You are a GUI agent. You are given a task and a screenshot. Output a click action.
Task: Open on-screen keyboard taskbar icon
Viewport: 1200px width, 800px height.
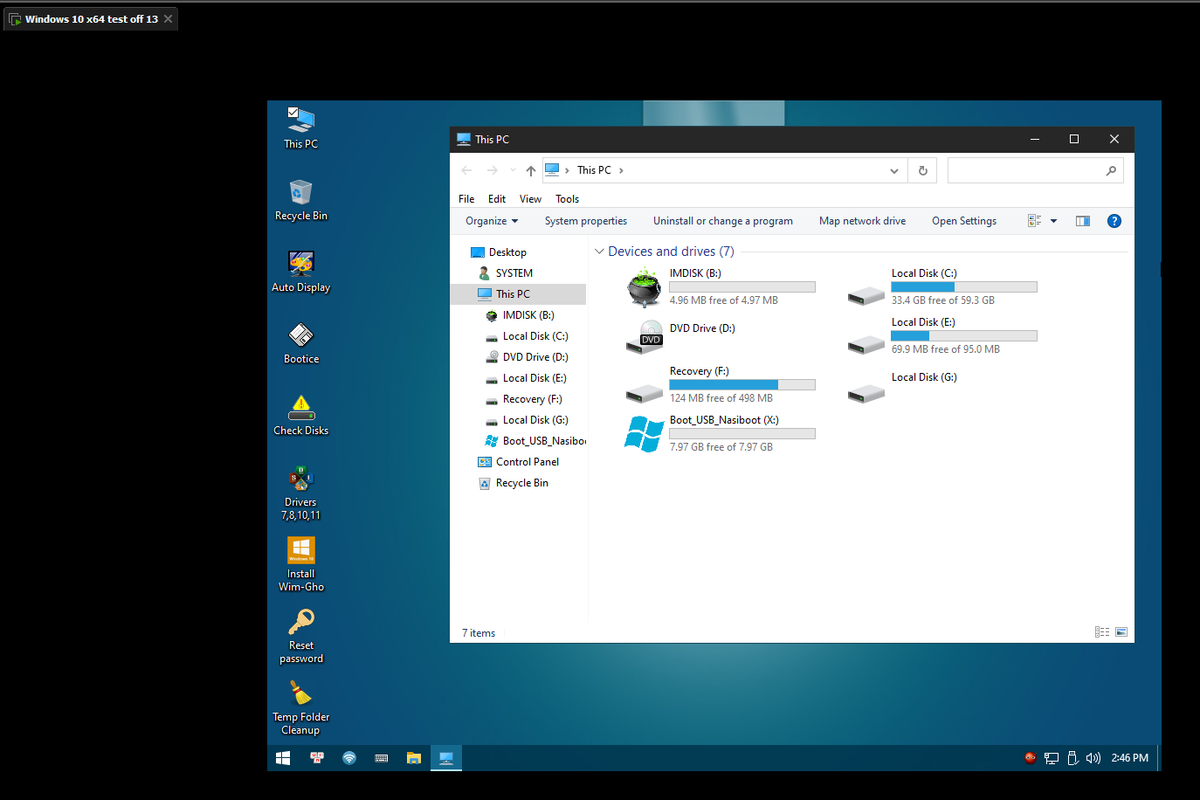click(381, 758)
